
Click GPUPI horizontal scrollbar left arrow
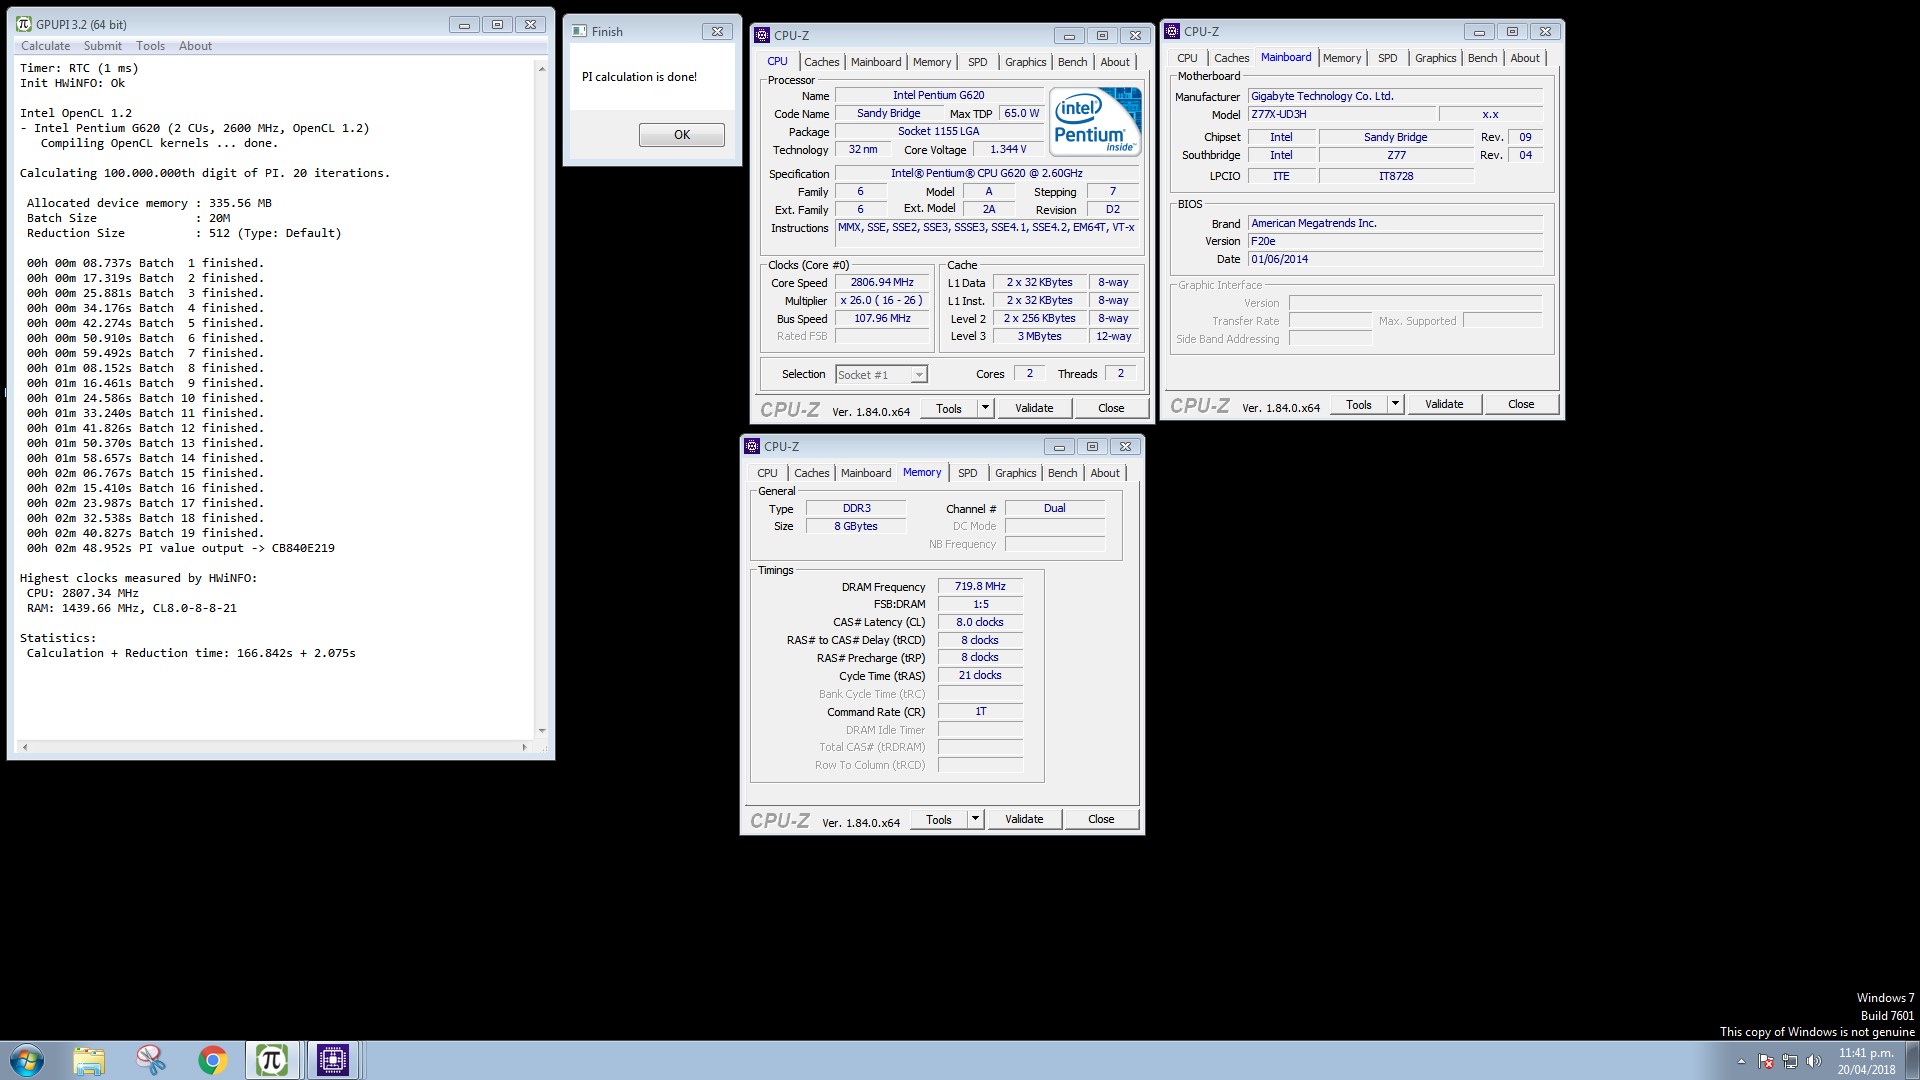pos(25,747)
